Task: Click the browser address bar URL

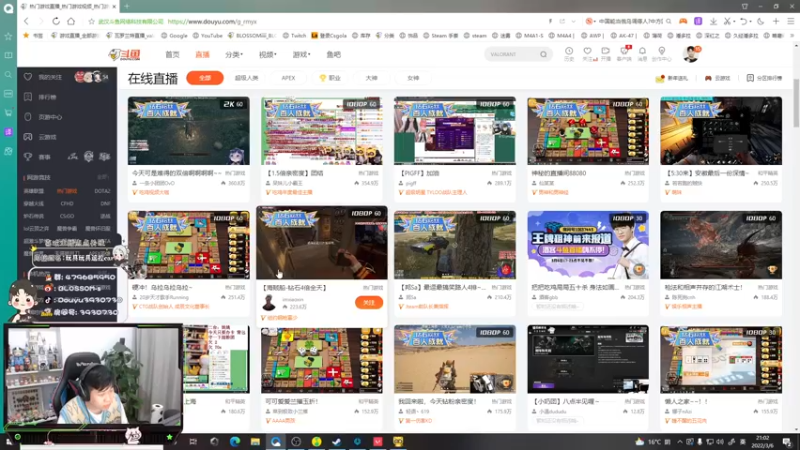Action: [212, 21]
